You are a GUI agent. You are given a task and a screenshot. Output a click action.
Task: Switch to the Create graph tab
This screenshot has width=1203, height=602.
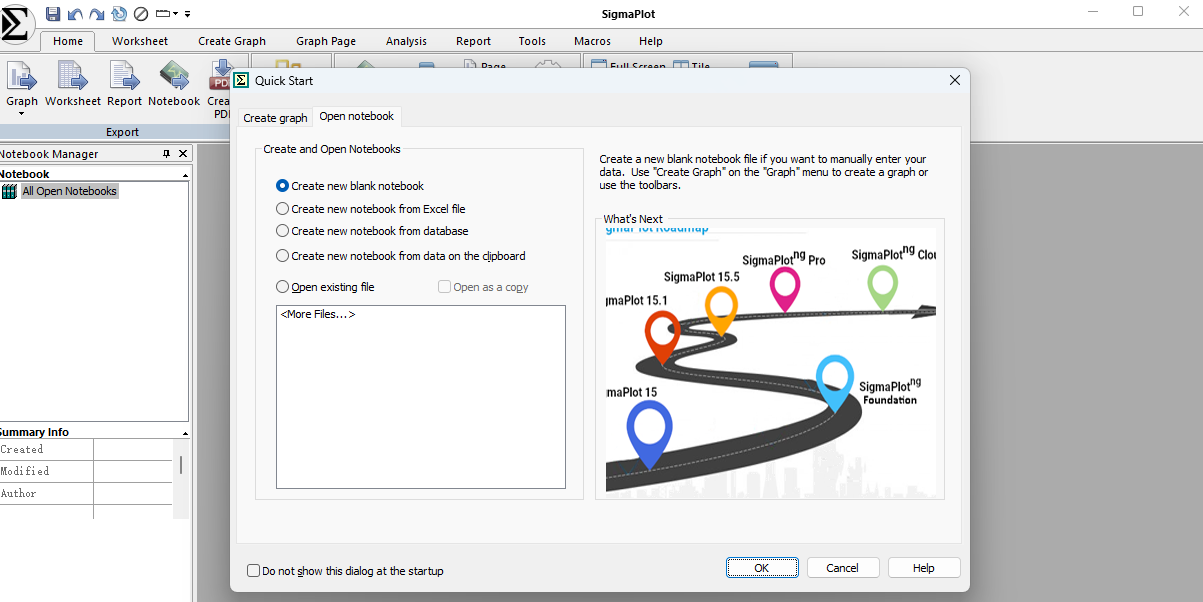tap(275, 118)
